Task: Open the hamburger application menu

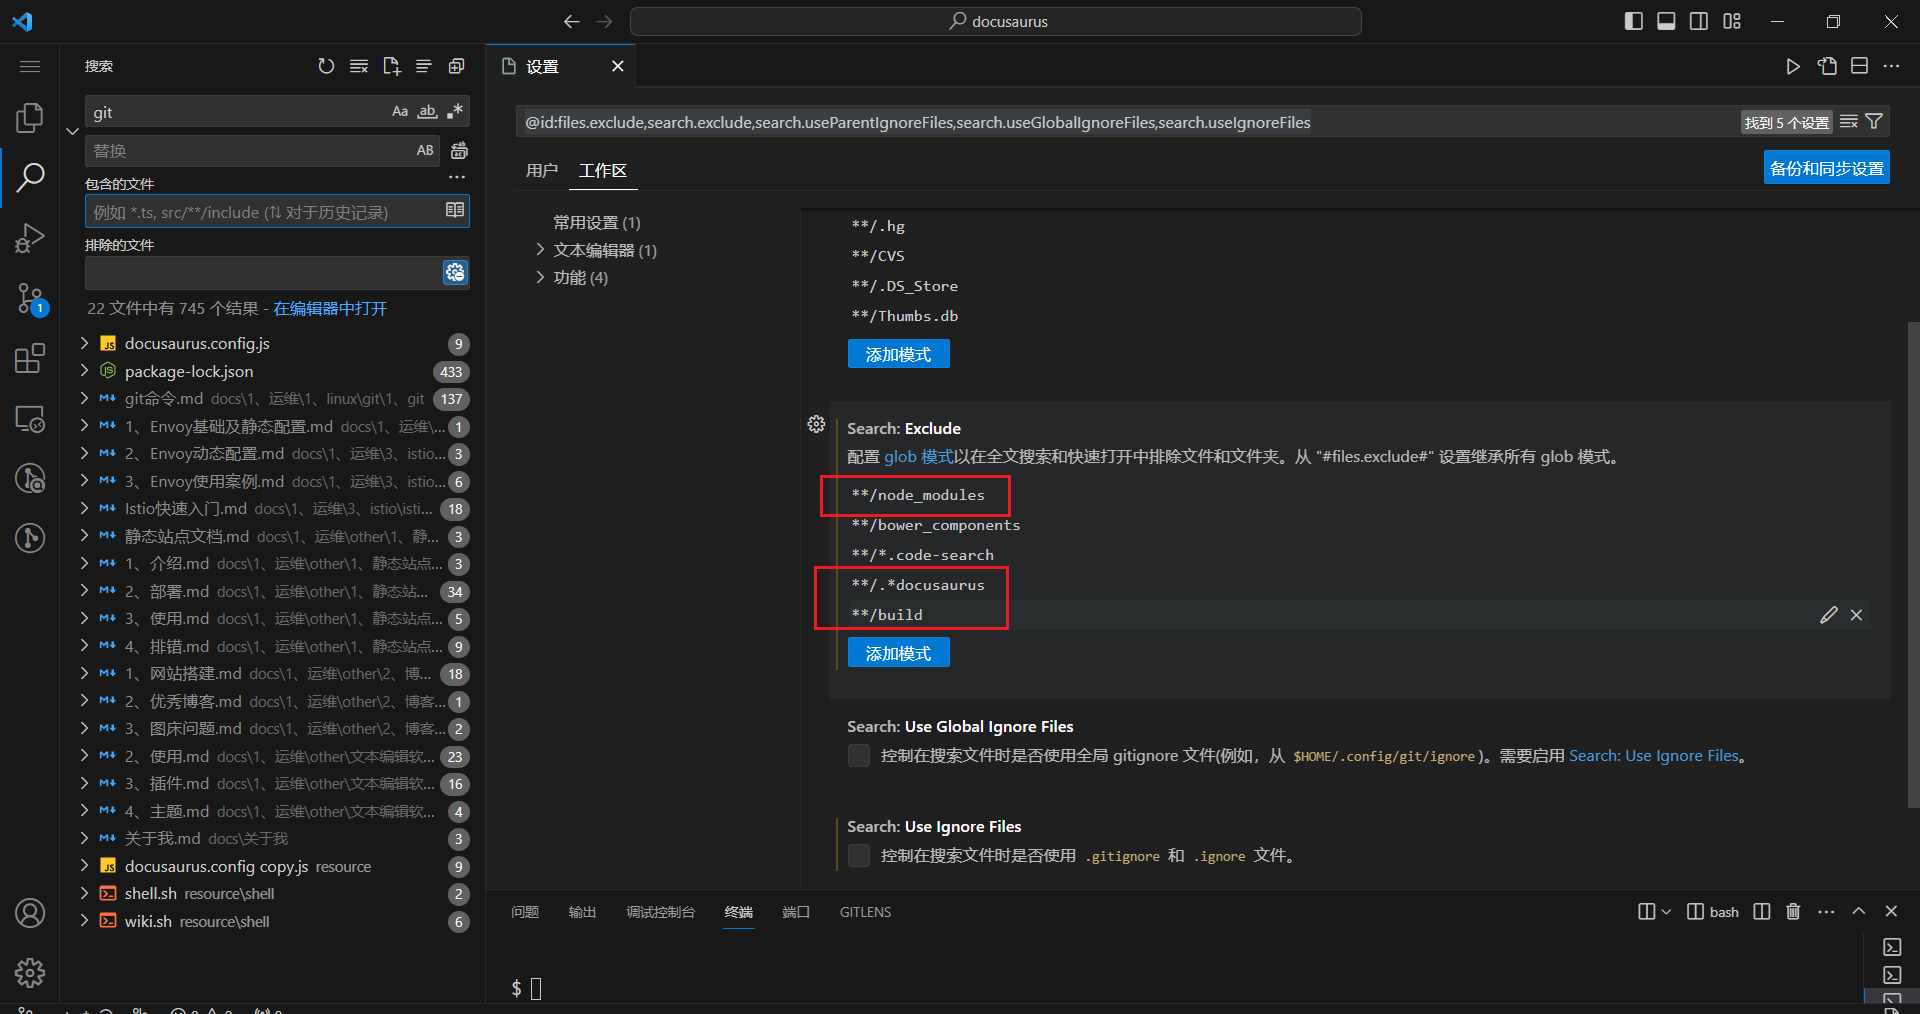Action: coord(30,66)
